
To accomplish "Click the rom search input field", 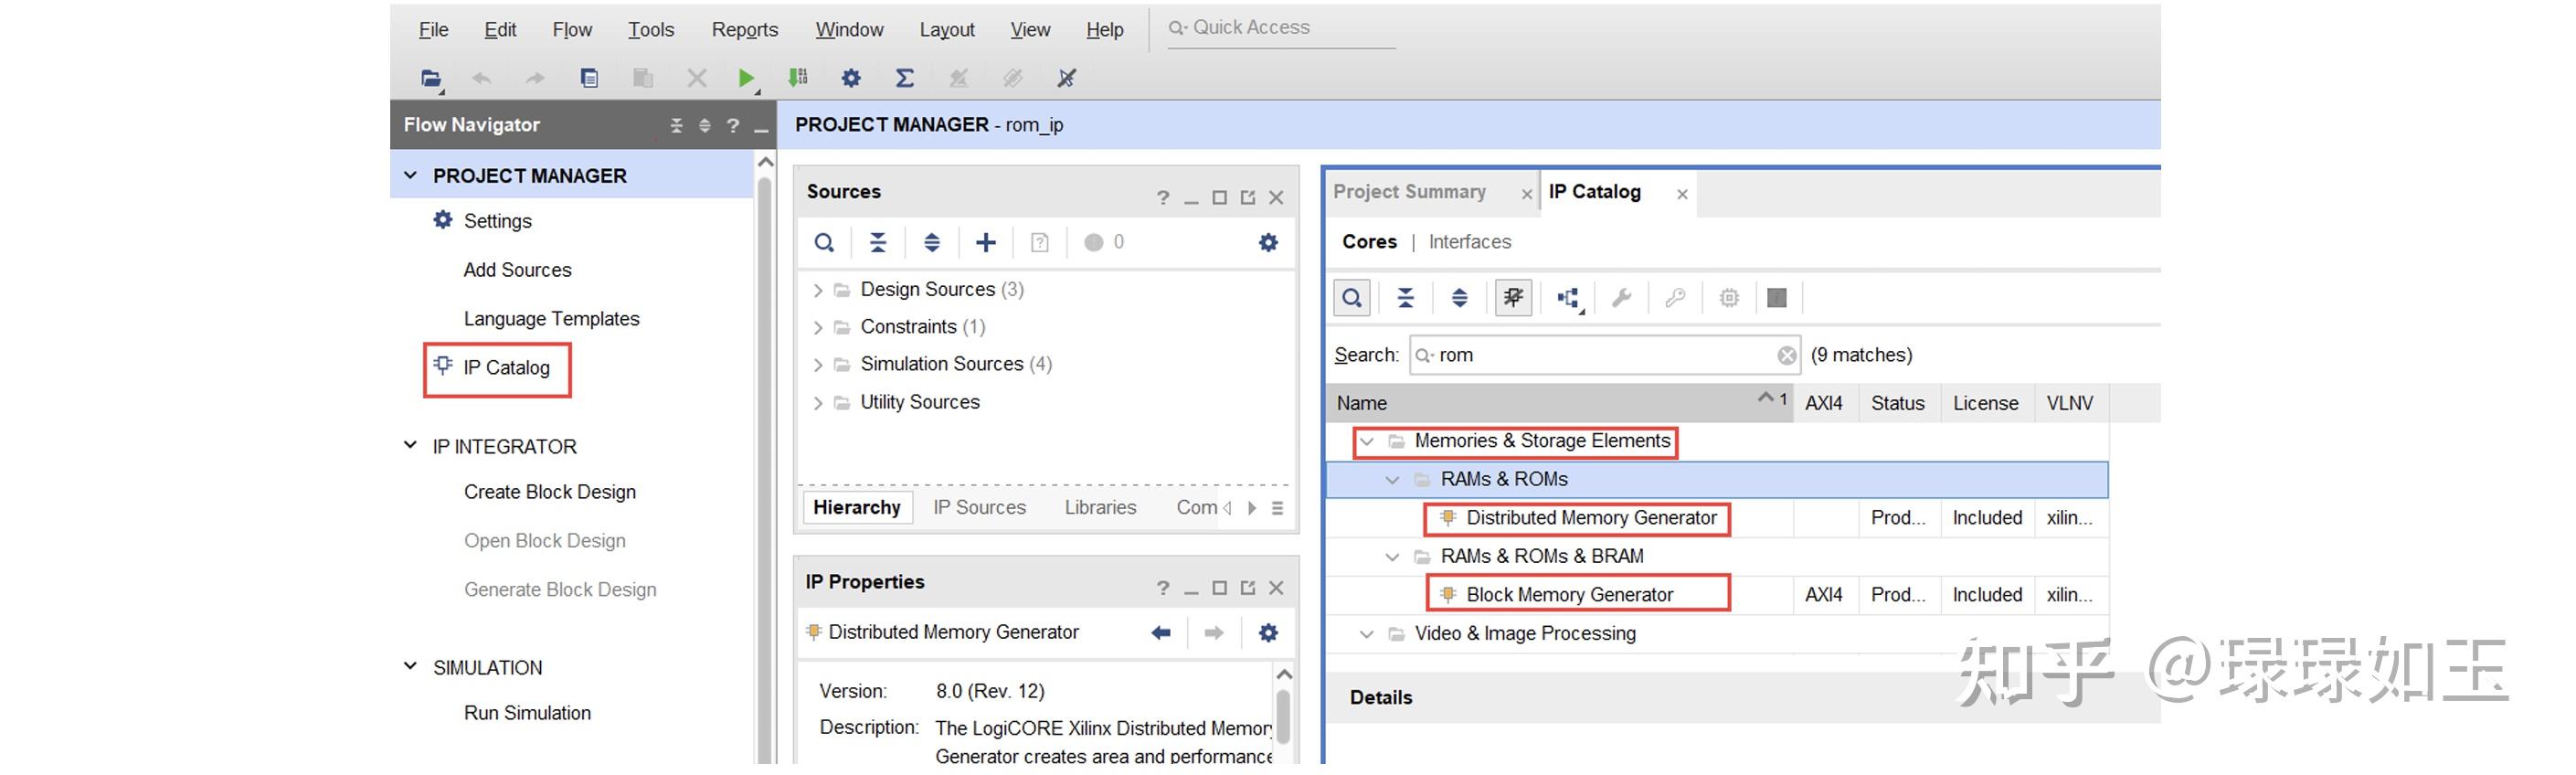I will pyautogui.click(x=1603, y=356).
